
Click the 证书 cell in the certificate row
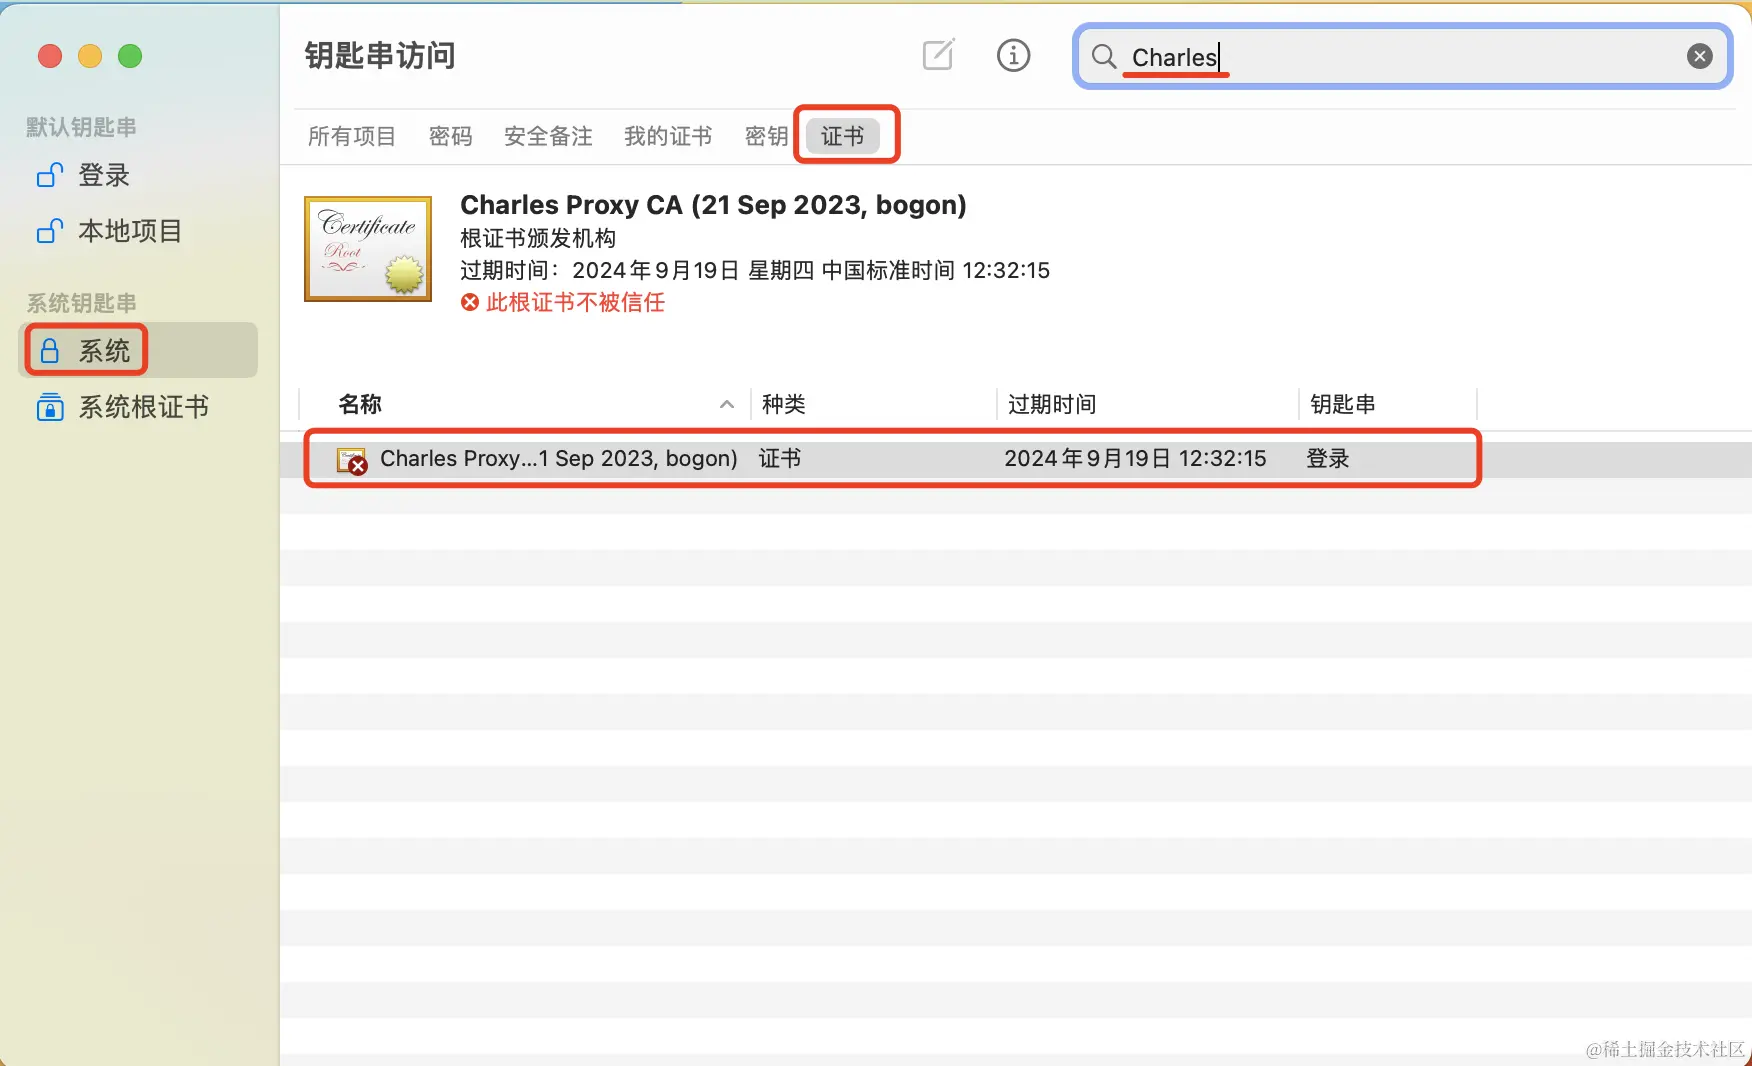780,458
